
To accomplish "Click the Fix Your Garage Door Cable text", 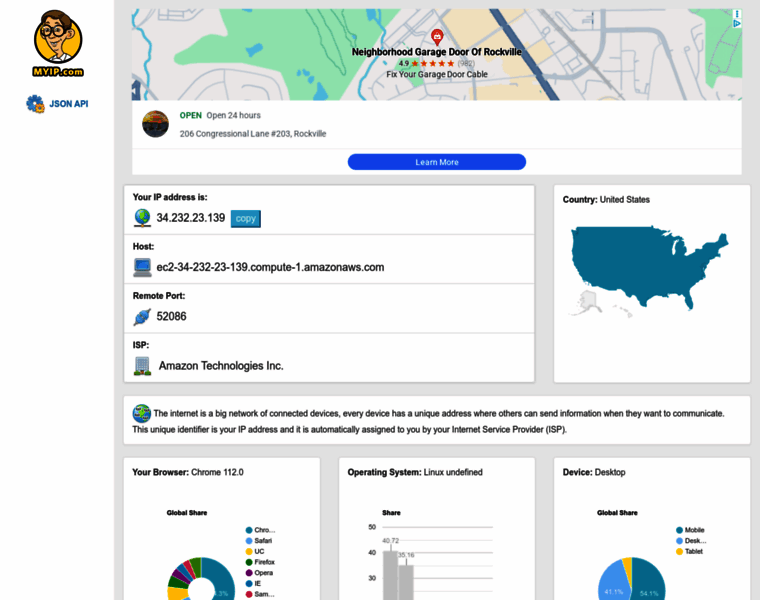I will point(437,74).
